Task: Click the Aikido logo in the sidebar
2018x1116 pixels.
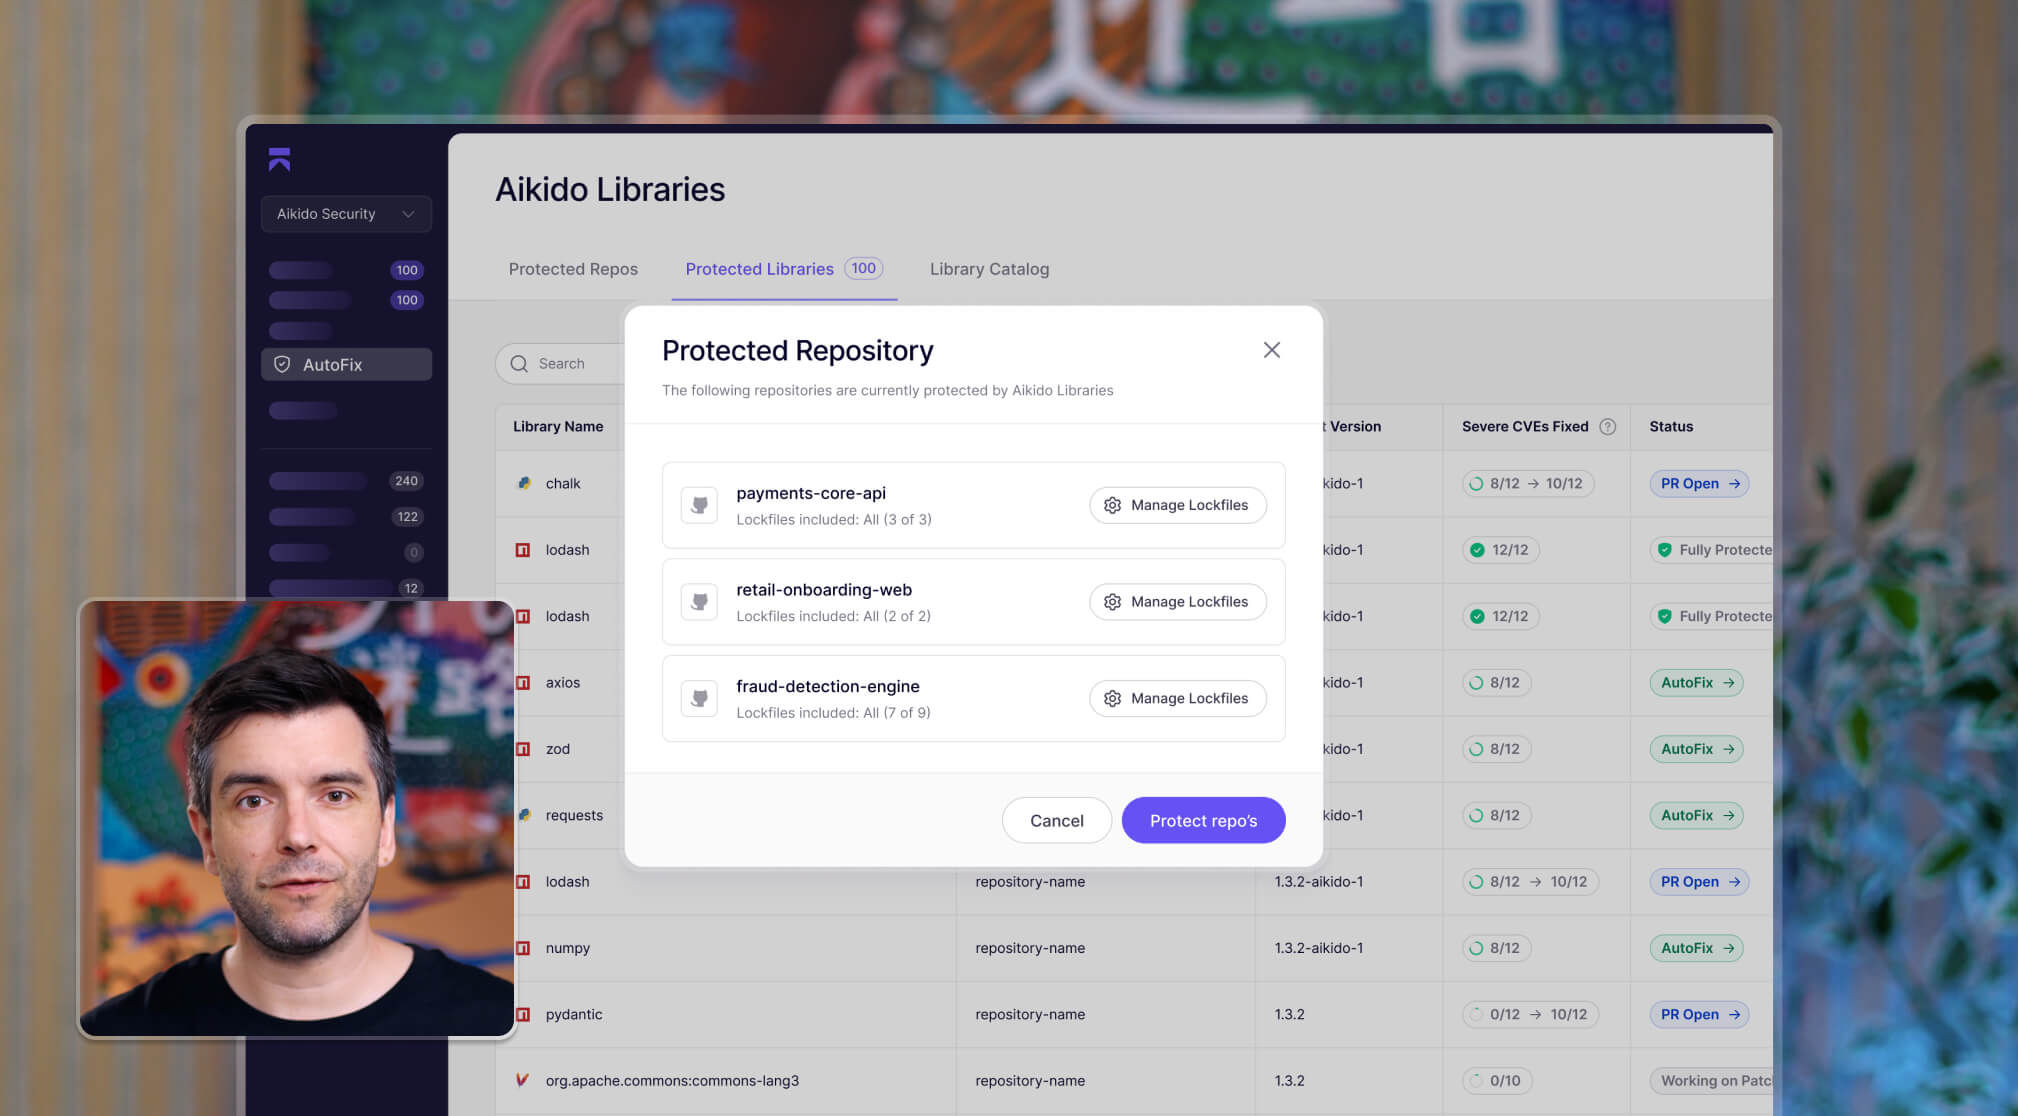Action: click(279, 159)
